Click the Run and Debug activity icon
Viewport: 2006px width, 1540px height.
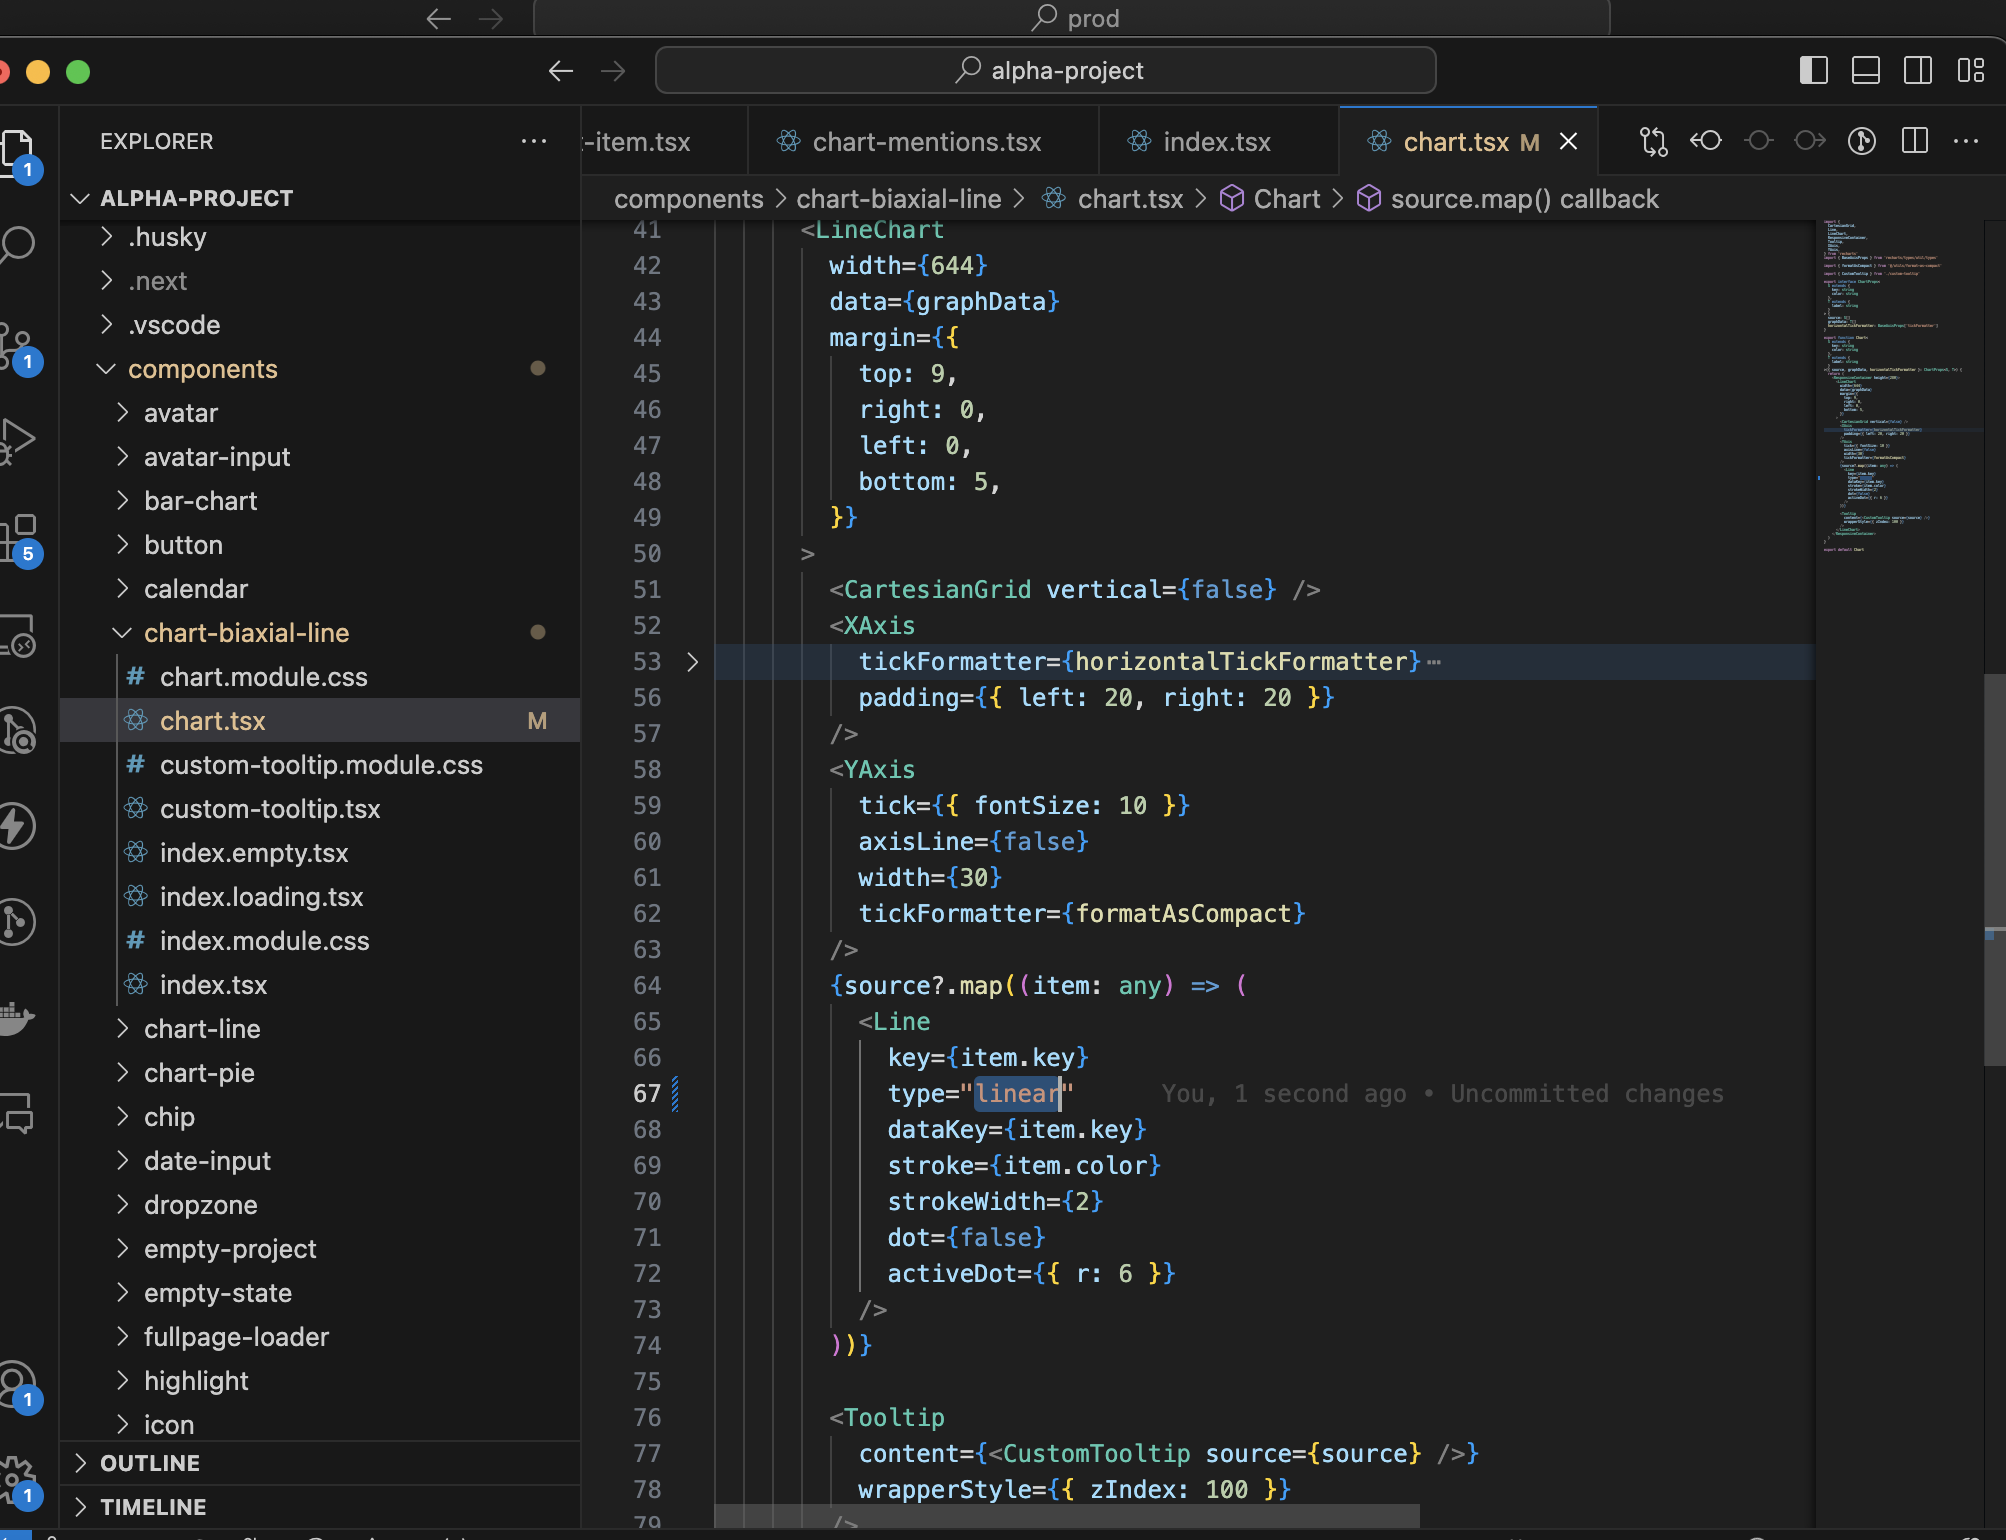coord(18,440)
